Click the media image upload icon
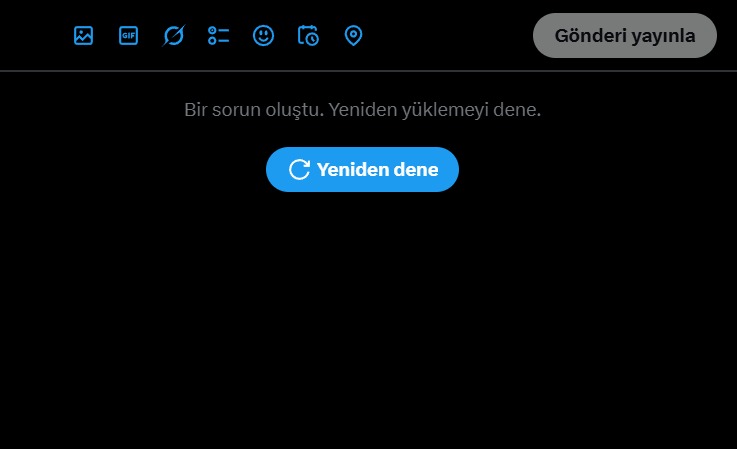This screenshot has width=737, height=449. 84,36
